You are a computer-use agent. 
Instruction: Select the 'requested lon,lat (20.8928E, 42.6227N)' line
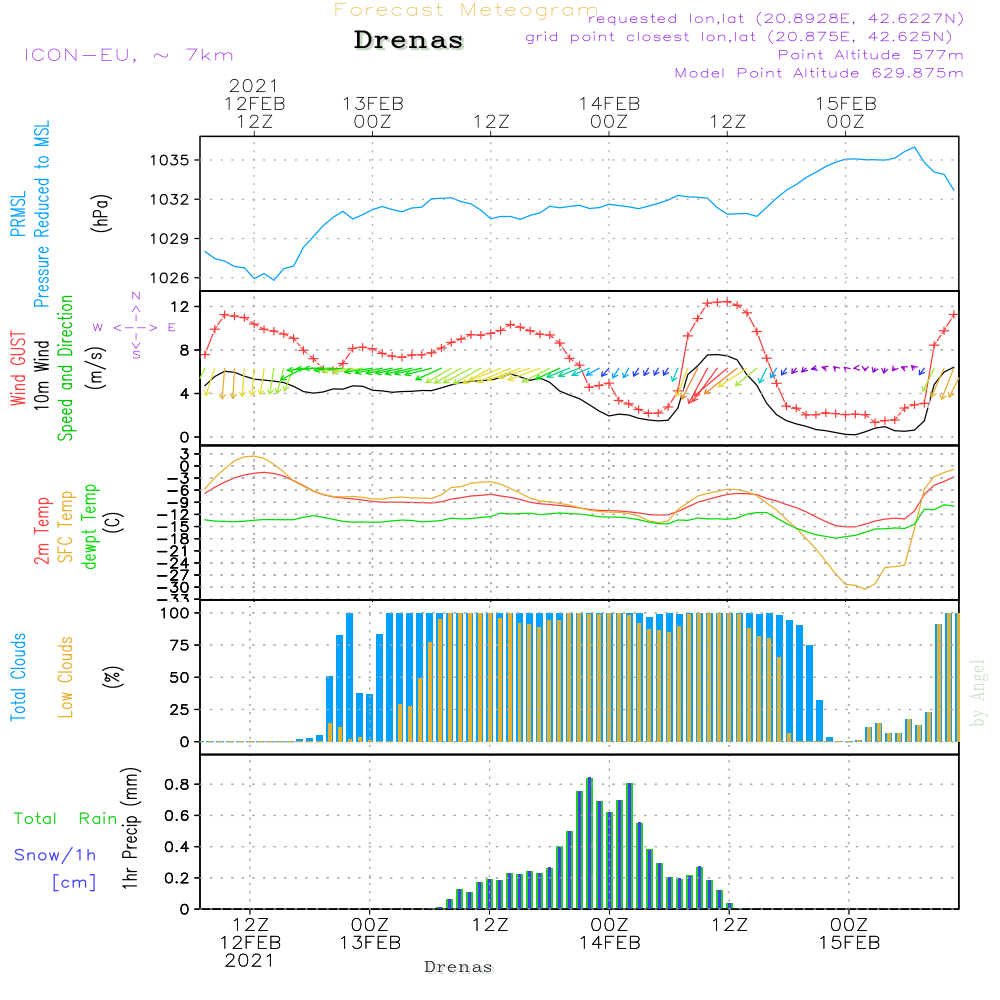(776, 19)
